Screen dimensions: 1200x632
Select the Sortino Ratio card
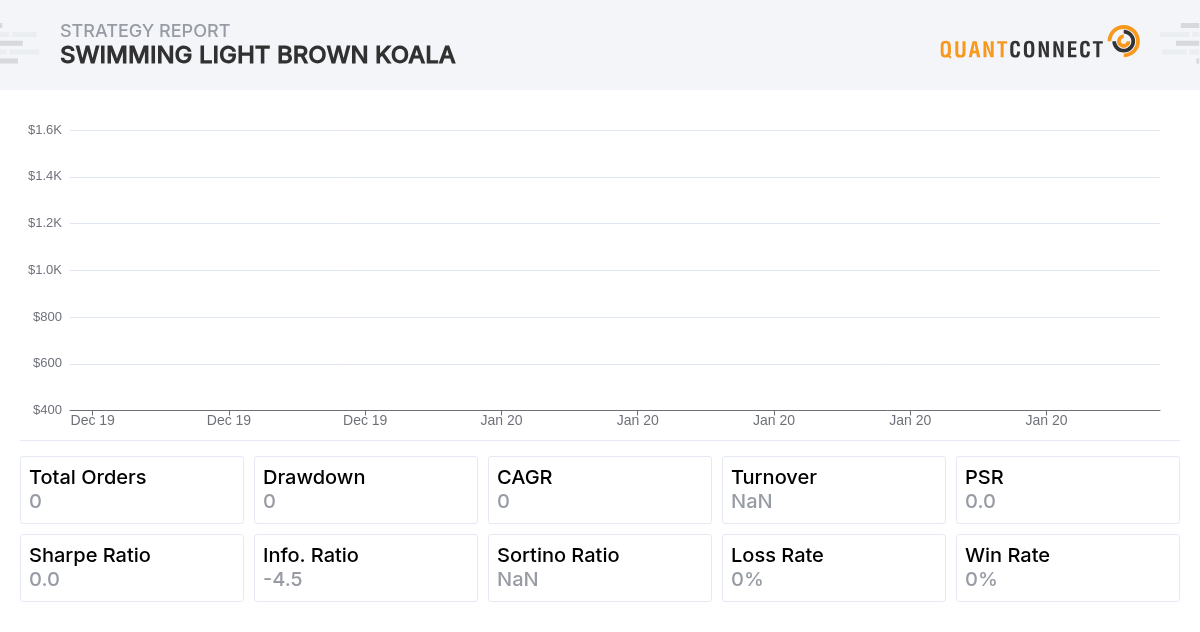(600, 568)
